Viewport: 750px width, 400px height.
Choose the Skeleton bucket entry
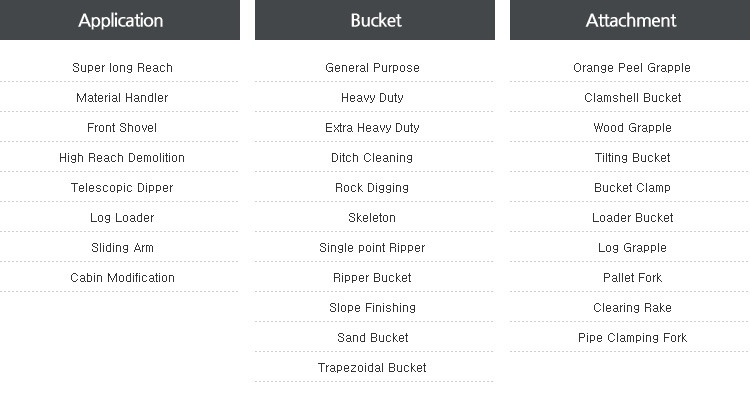[372, 218]
